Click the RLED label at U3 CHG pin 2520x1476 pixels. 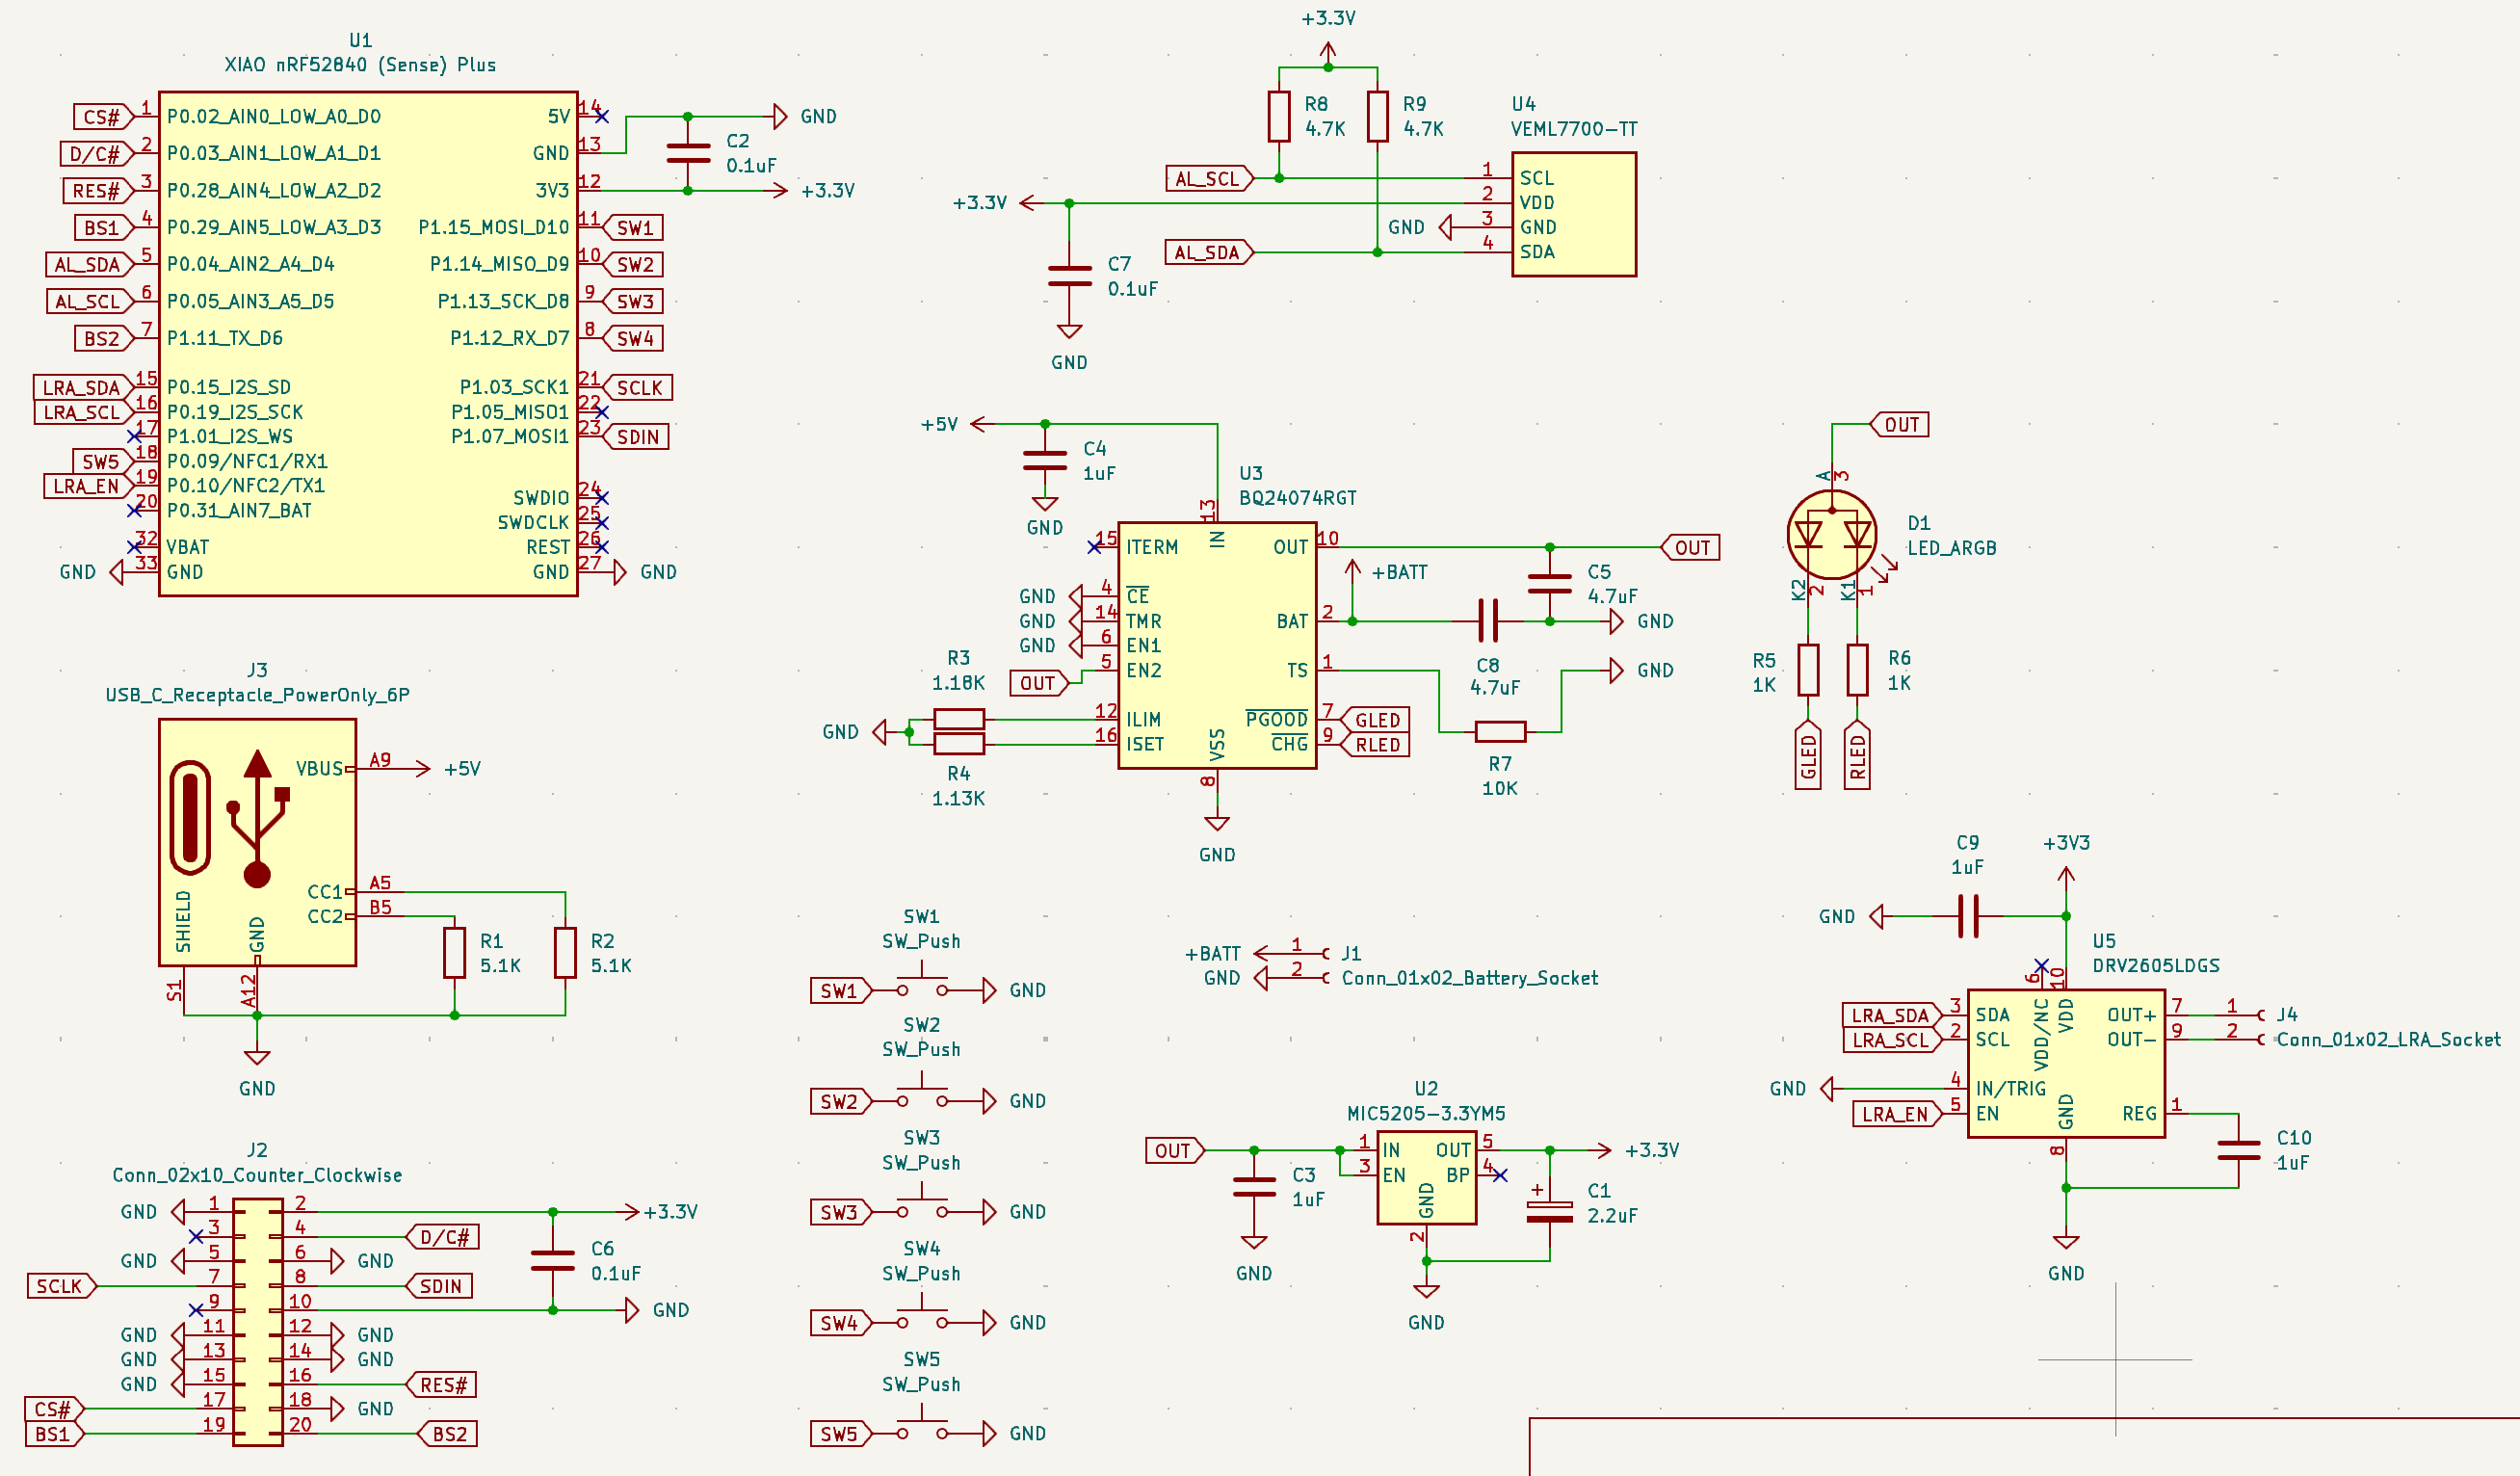point(1375,745)
